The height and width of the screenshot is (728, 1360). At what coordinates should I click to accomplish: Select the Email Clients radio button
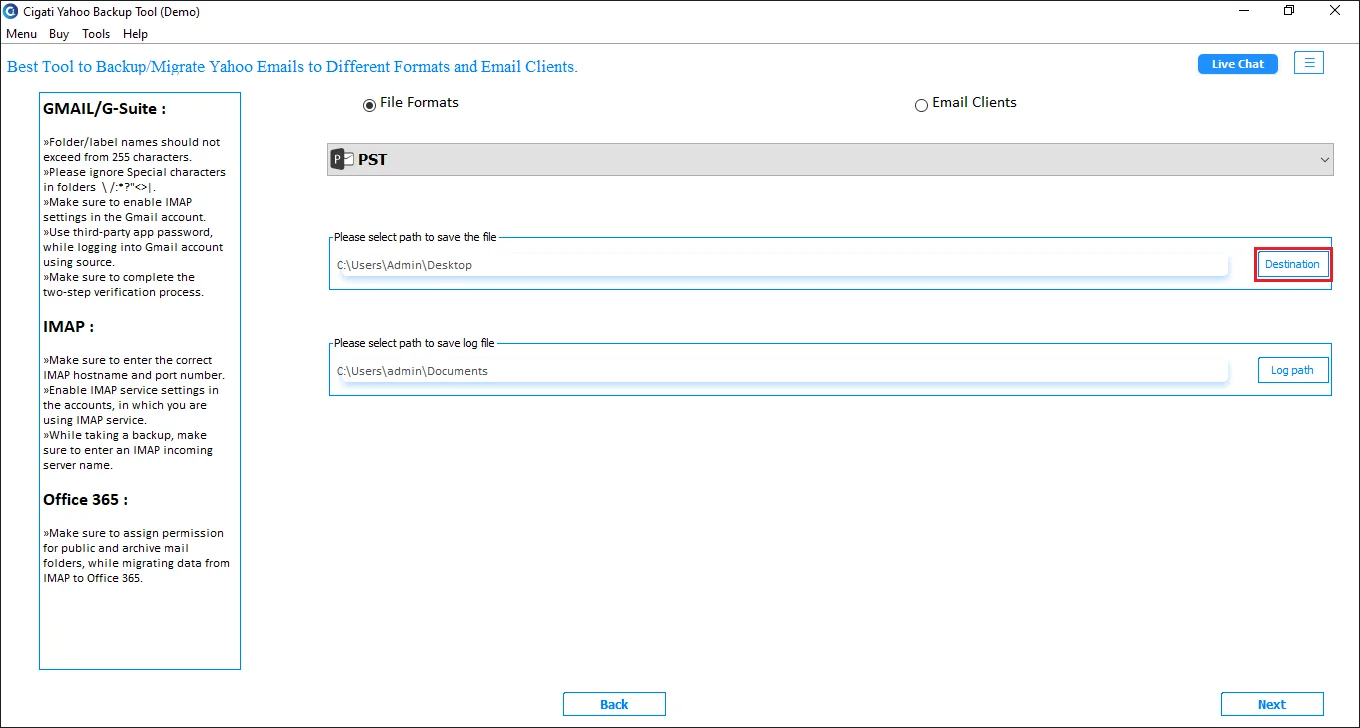pos(921,105)
